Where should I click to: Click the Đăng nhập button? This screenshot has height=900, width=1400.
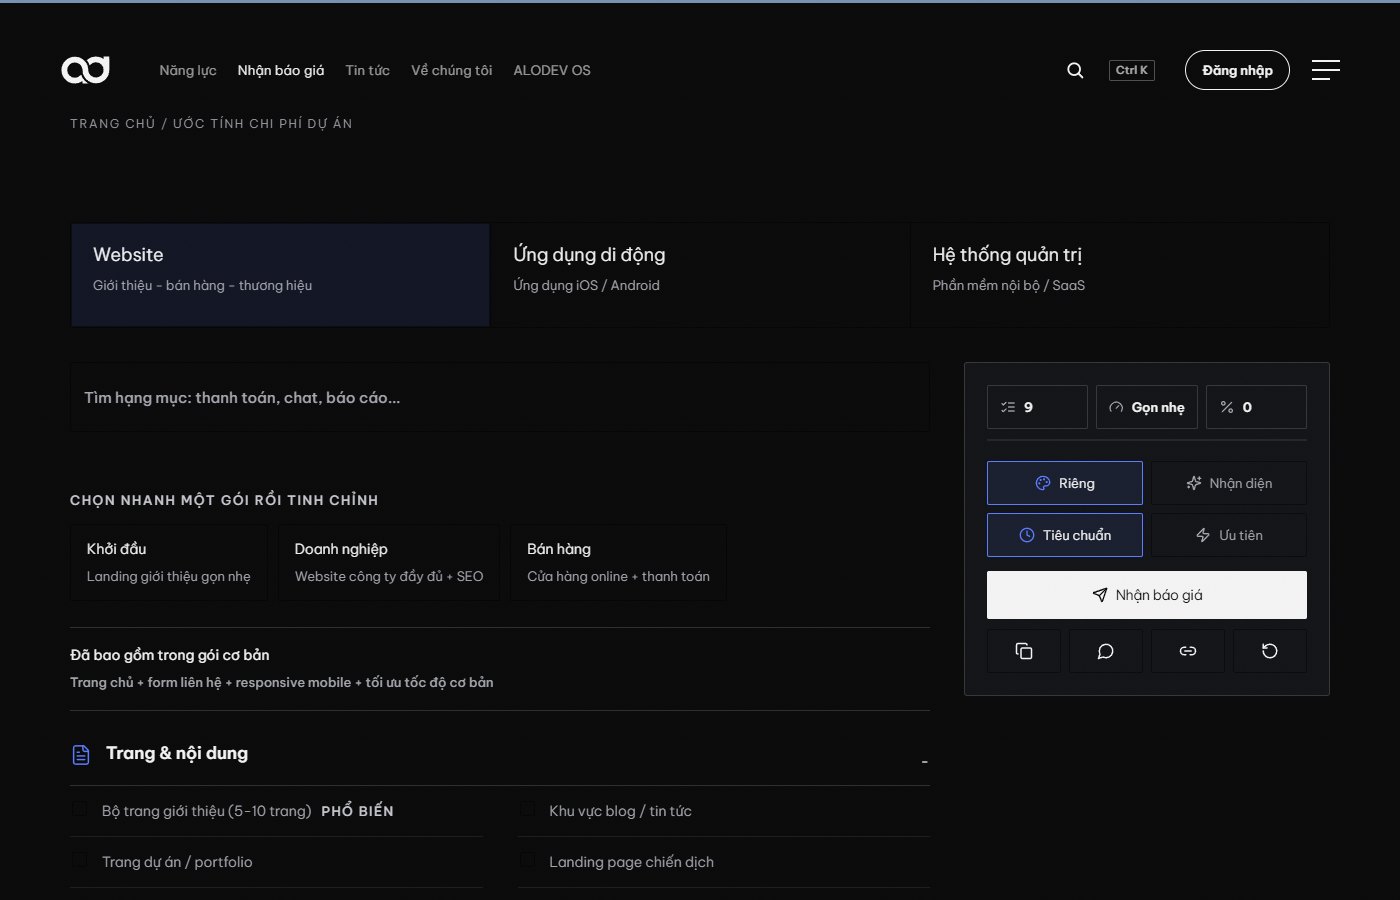1237,70
